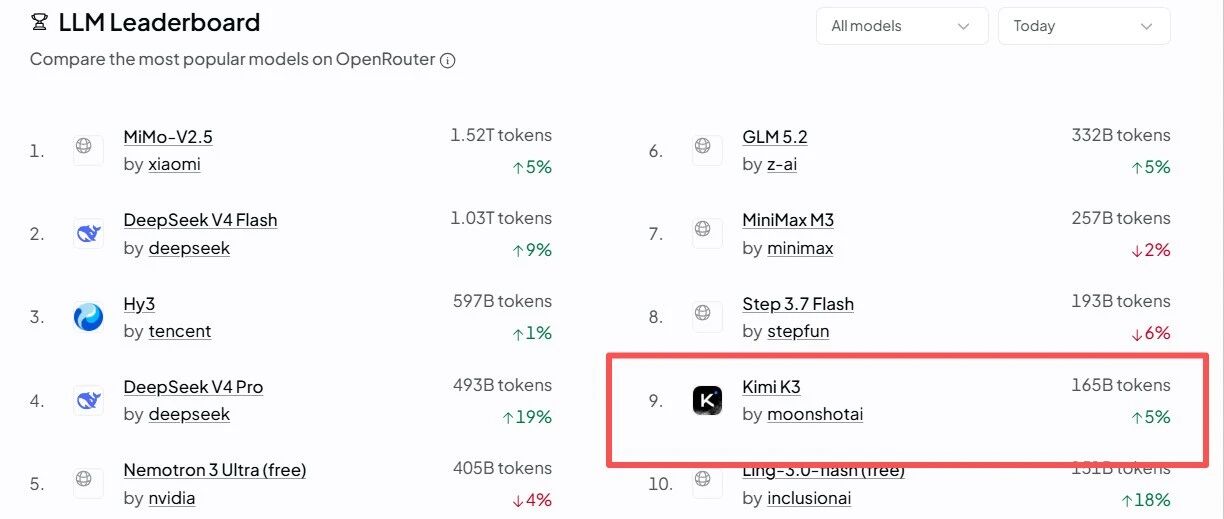Click the hourglass icon beside LLM Leaderboard title
Image resolution: width=1224 pixels, height=519 pixels.
pyautogui.click(x=39, y=22)
